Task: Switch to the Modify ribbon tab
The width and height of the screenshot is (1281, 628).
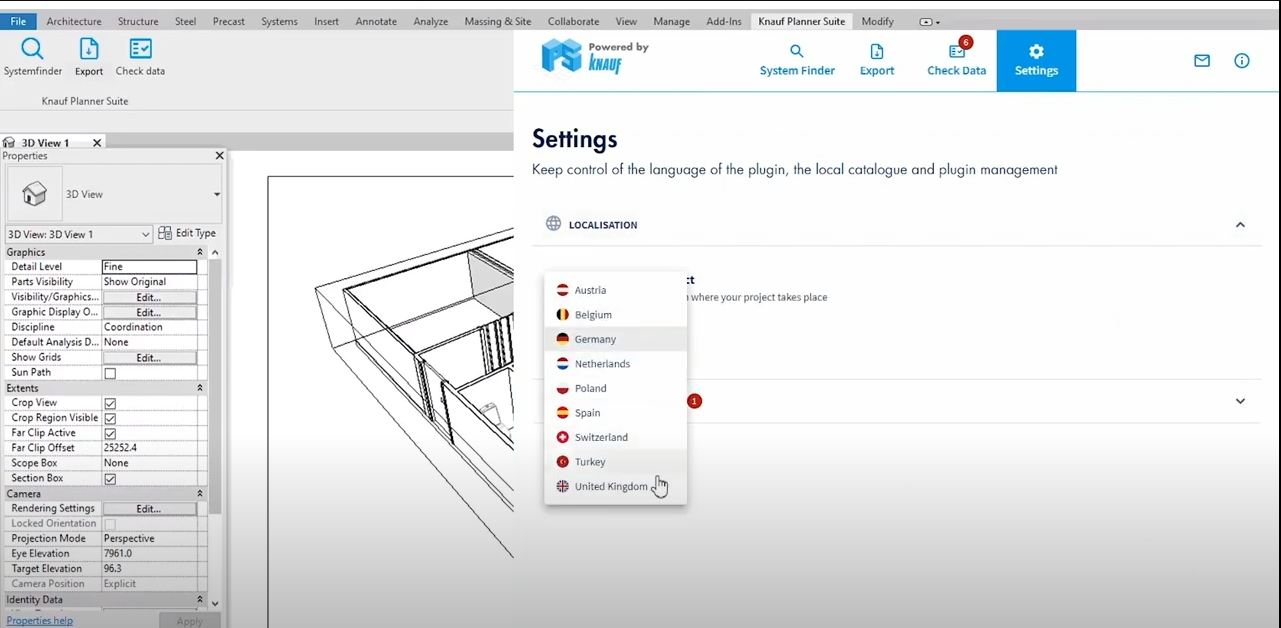Action: 878,21
